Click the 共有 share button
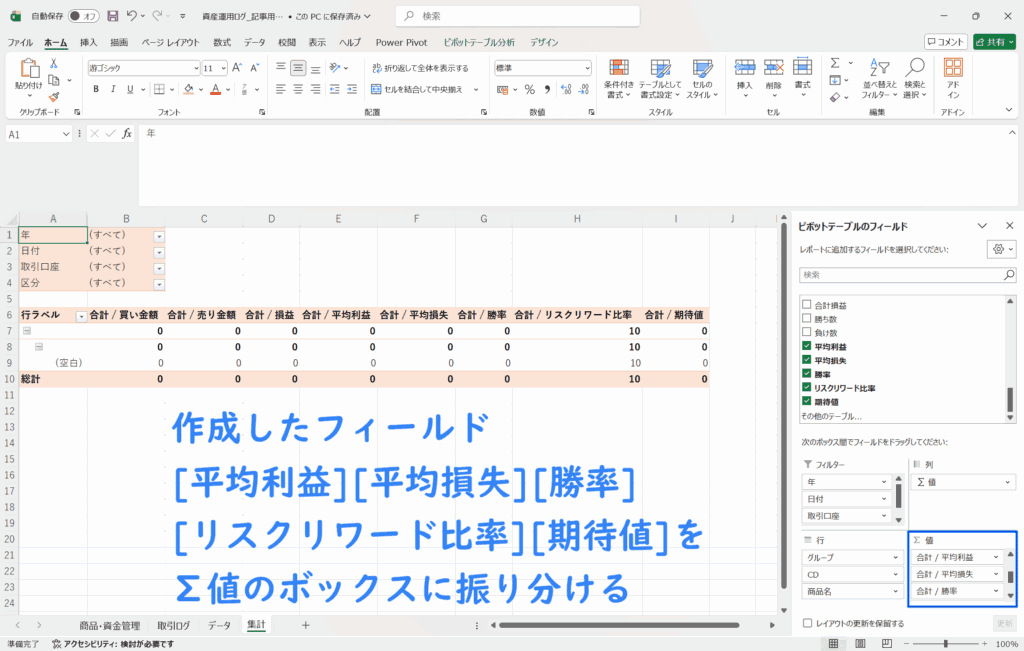Screen dimensions: 1024x651 point(994,42)
